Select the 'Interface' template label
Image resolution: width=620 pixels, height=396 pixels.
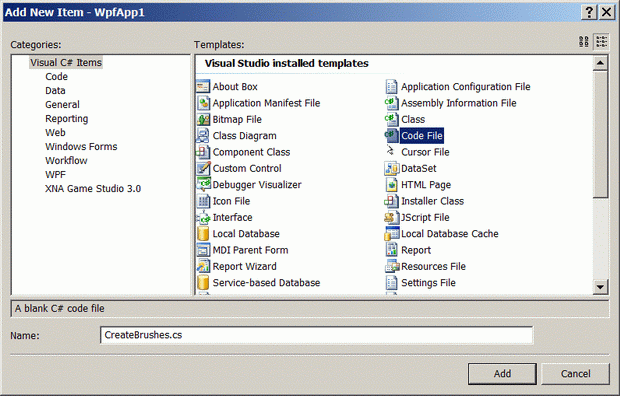pyautogui.click(x=232, y=218)
